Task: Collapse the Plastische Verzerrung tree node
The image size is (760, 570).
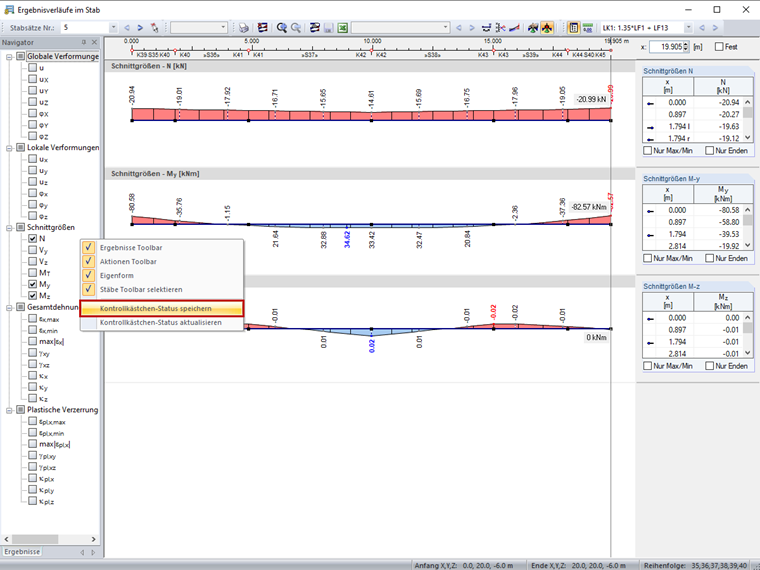Action: 9,410
